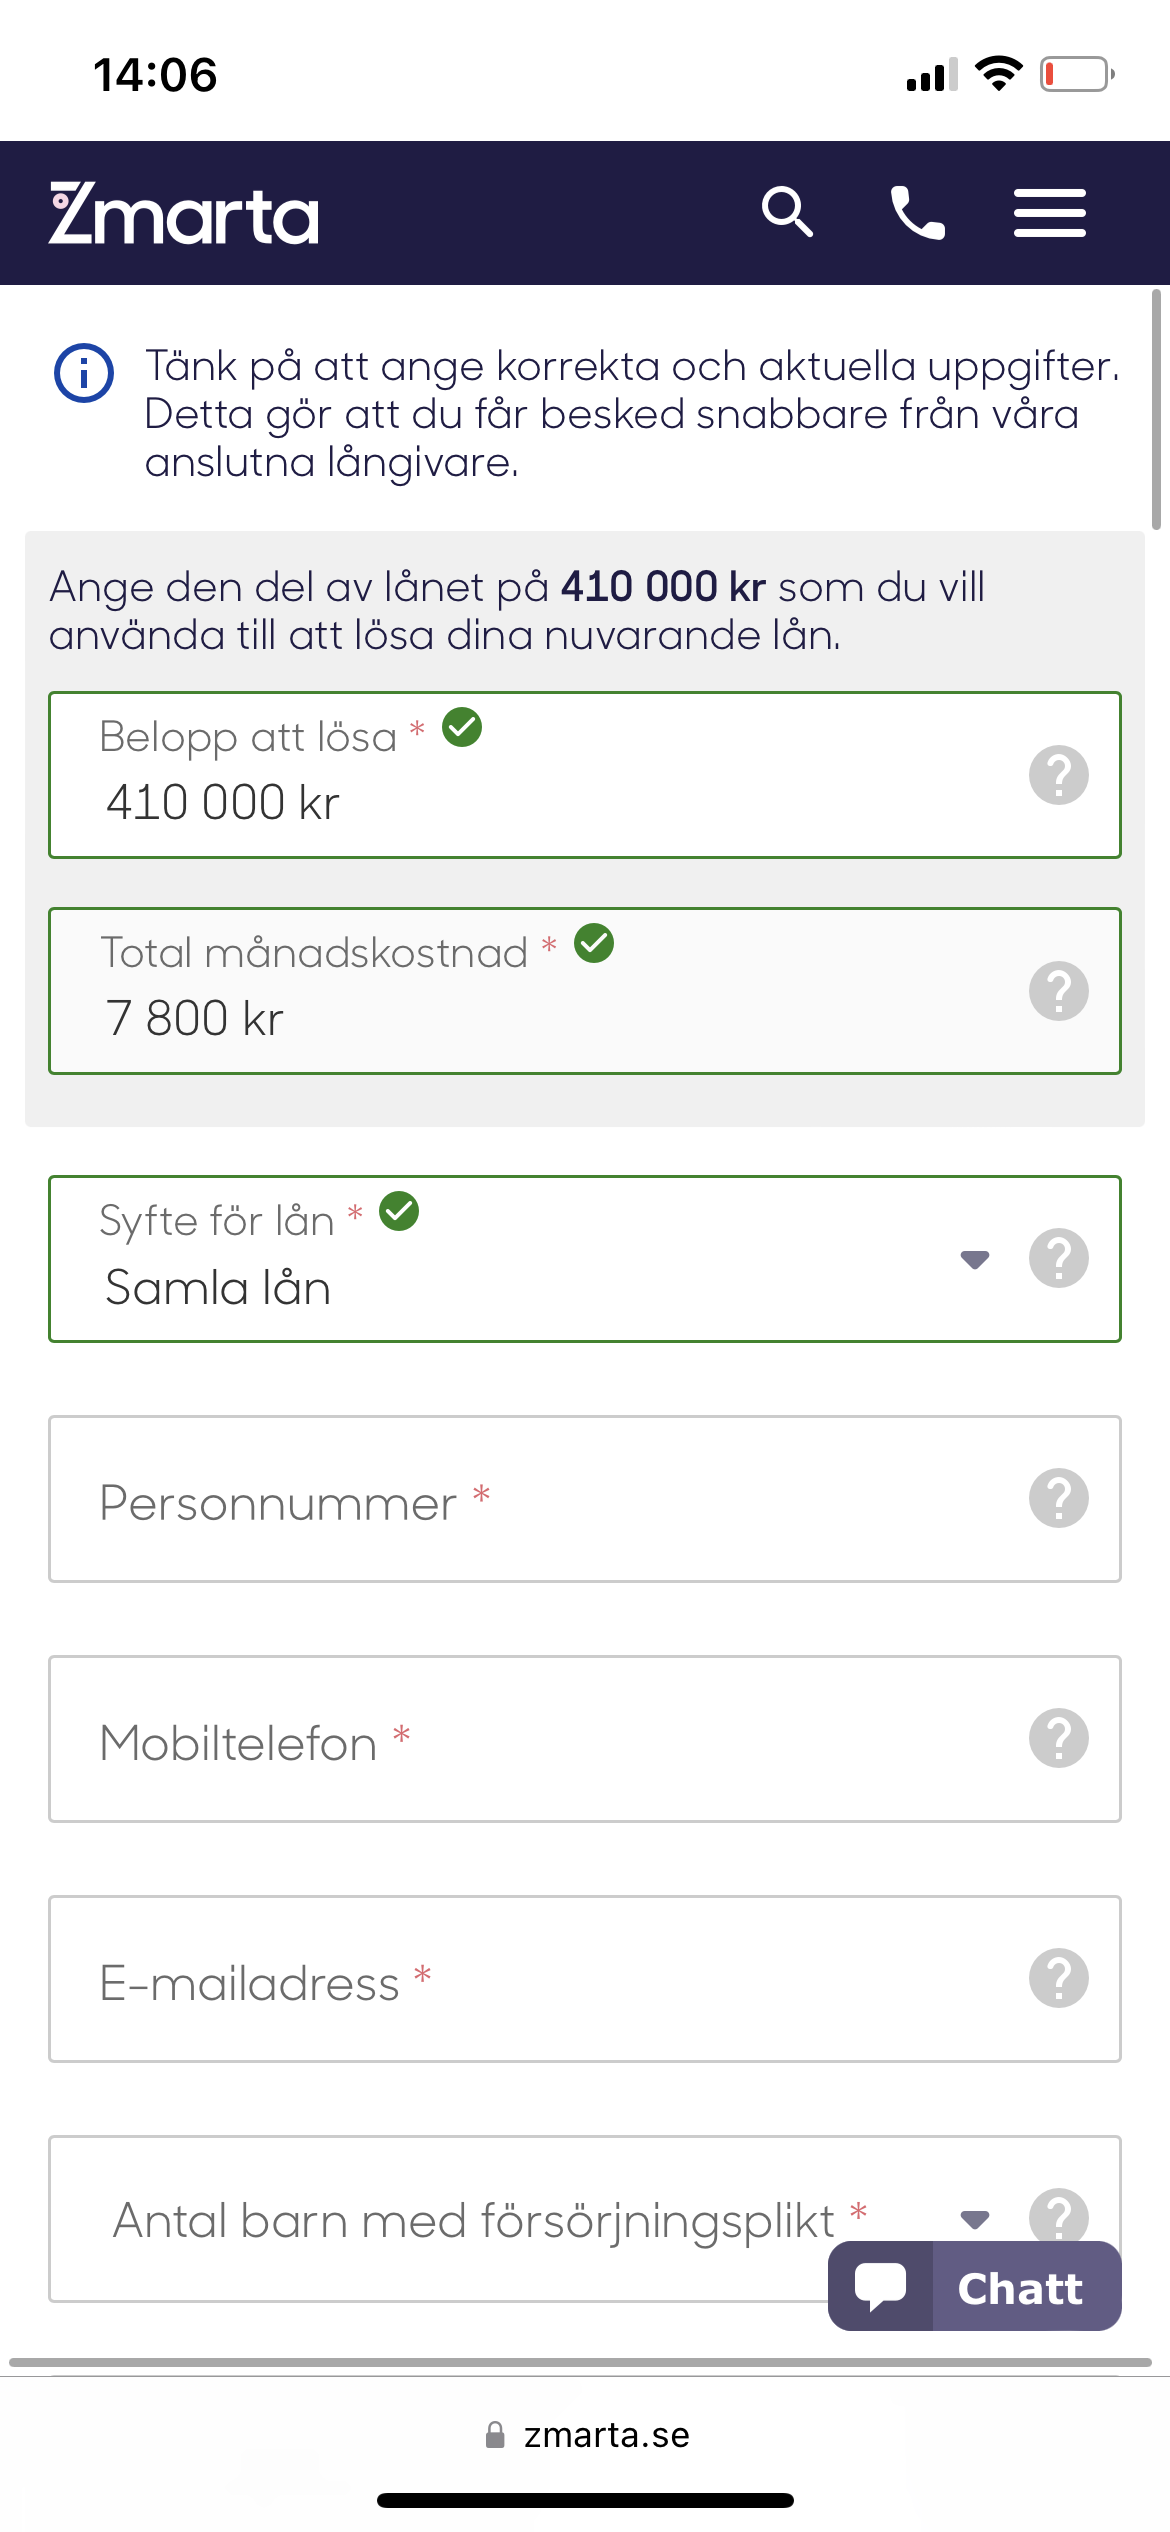Open Antal barn med försörjningsplikt dropdown

(974, 2219)
